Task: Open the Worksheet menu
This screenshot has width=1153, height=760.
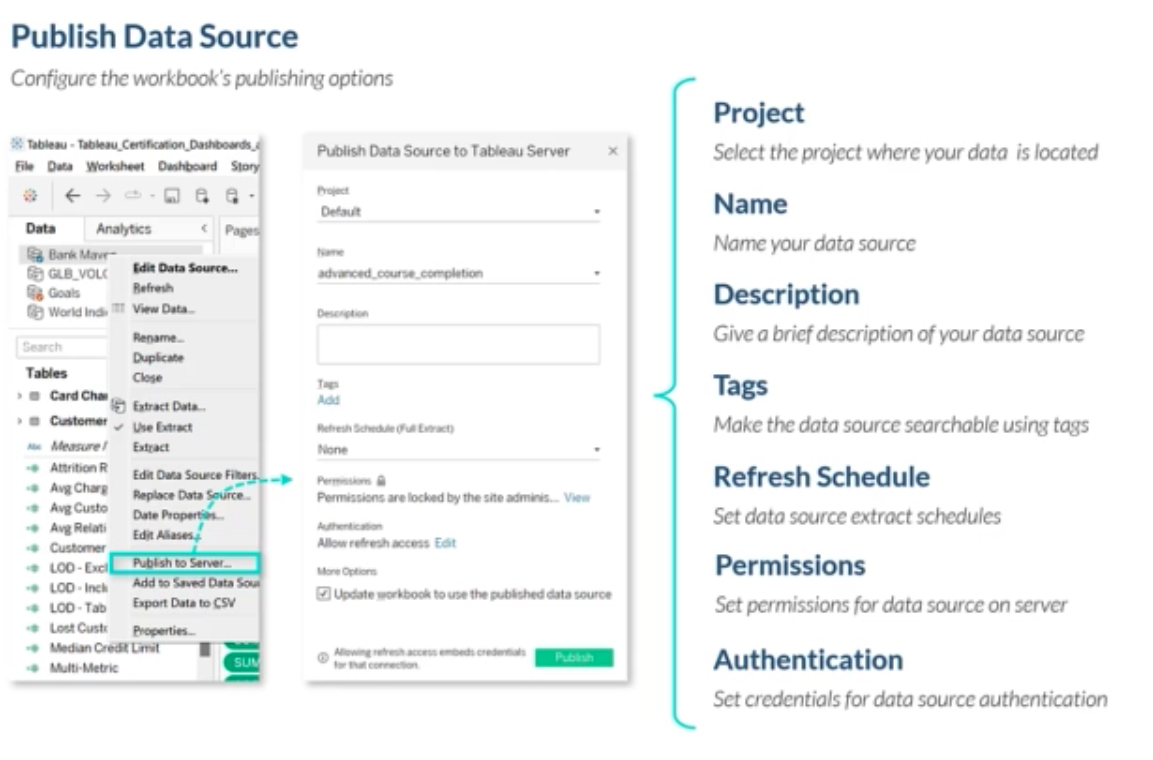Action: (115, 166)
